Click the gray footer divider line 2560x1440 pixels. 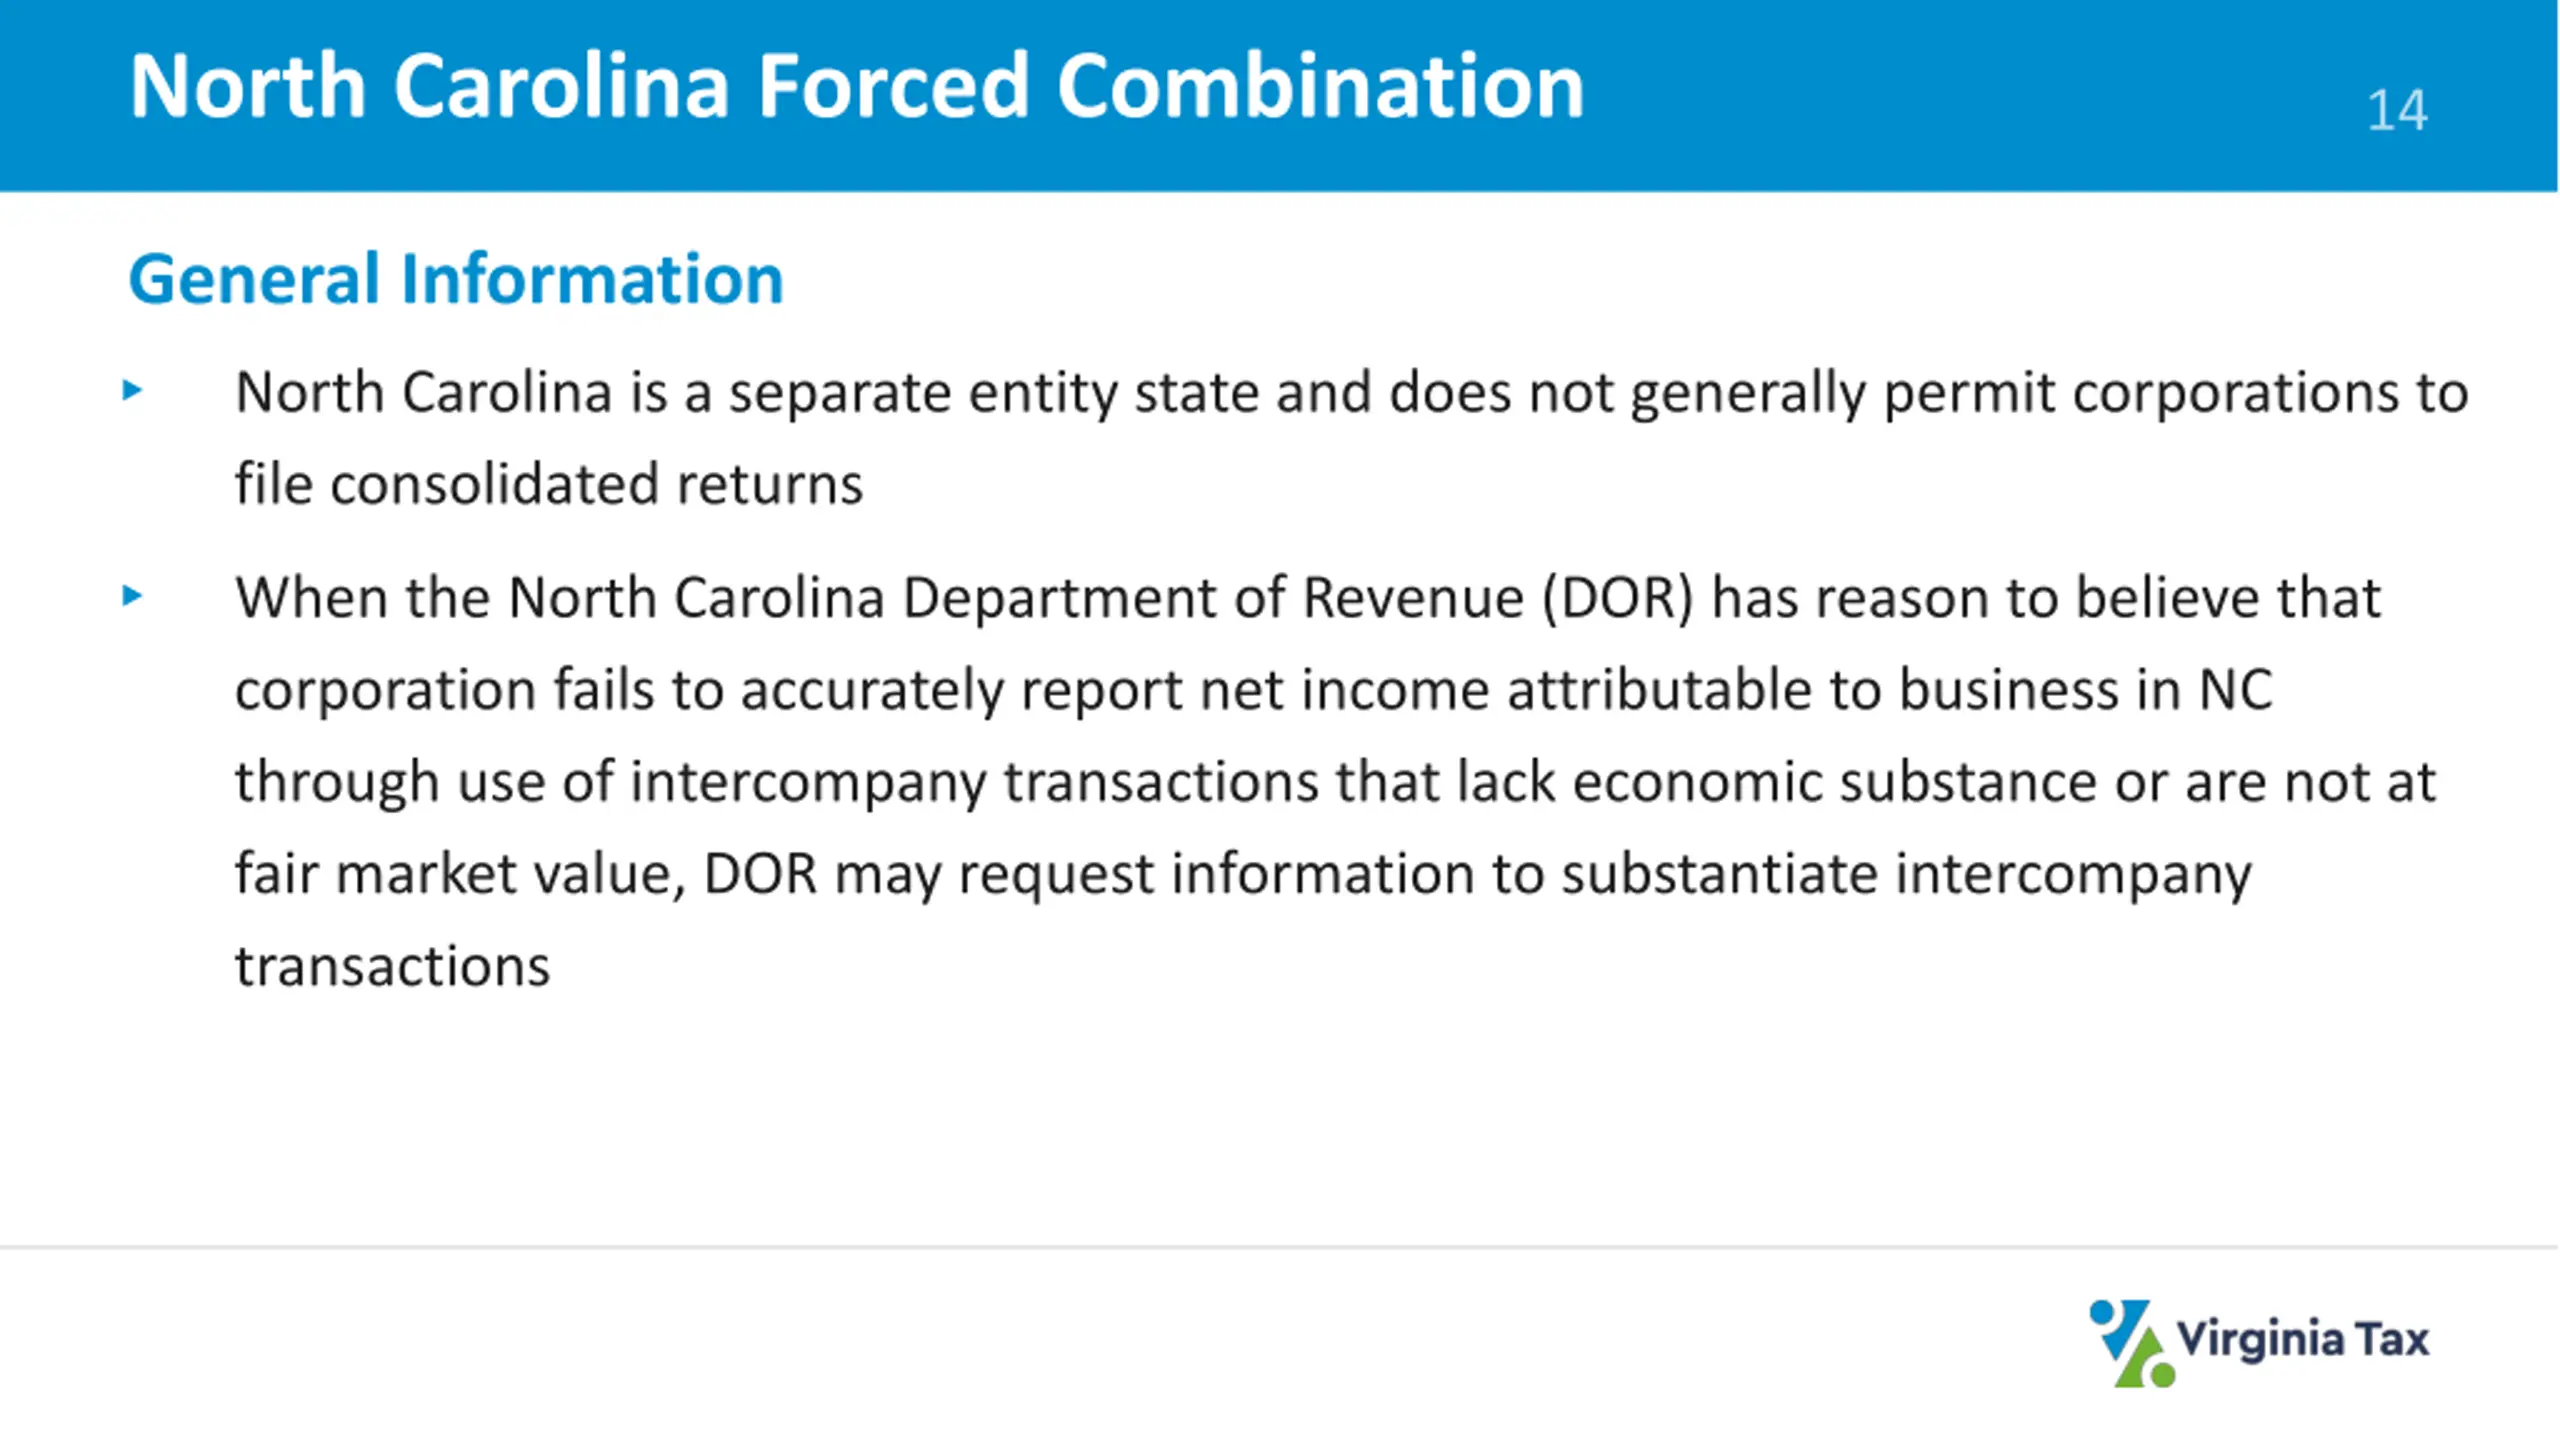click(x=1279, y=1247)
